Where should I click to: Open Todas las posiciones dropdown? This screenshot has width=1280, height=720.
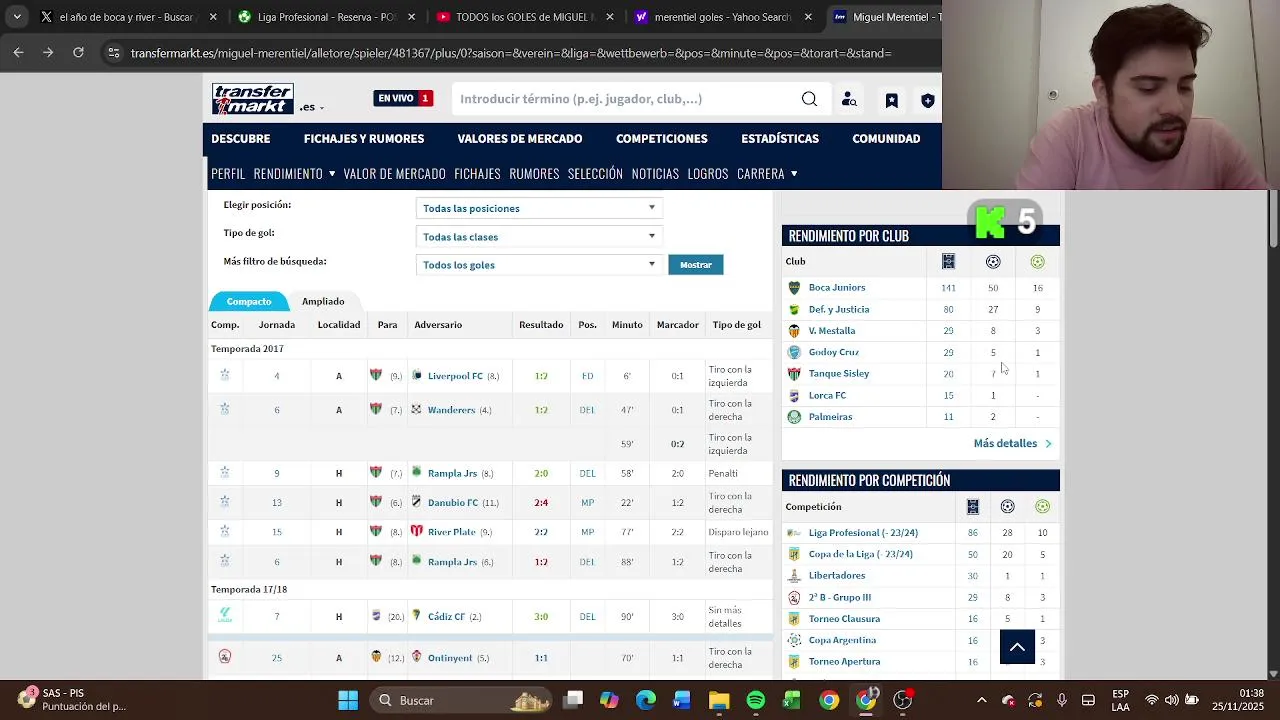point(540,208)
